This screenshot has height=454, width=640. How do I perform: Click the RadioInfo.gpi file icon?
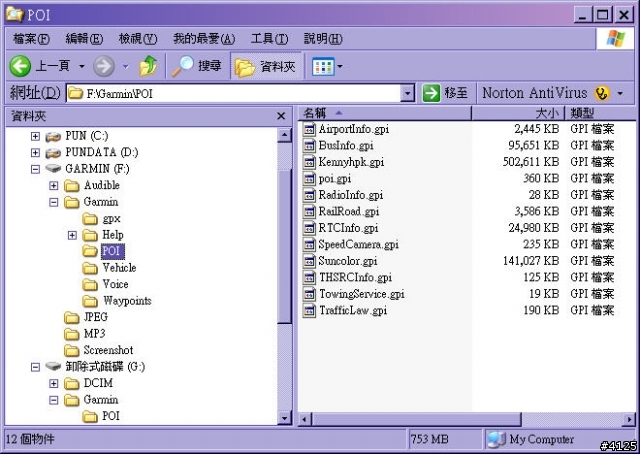309,195
